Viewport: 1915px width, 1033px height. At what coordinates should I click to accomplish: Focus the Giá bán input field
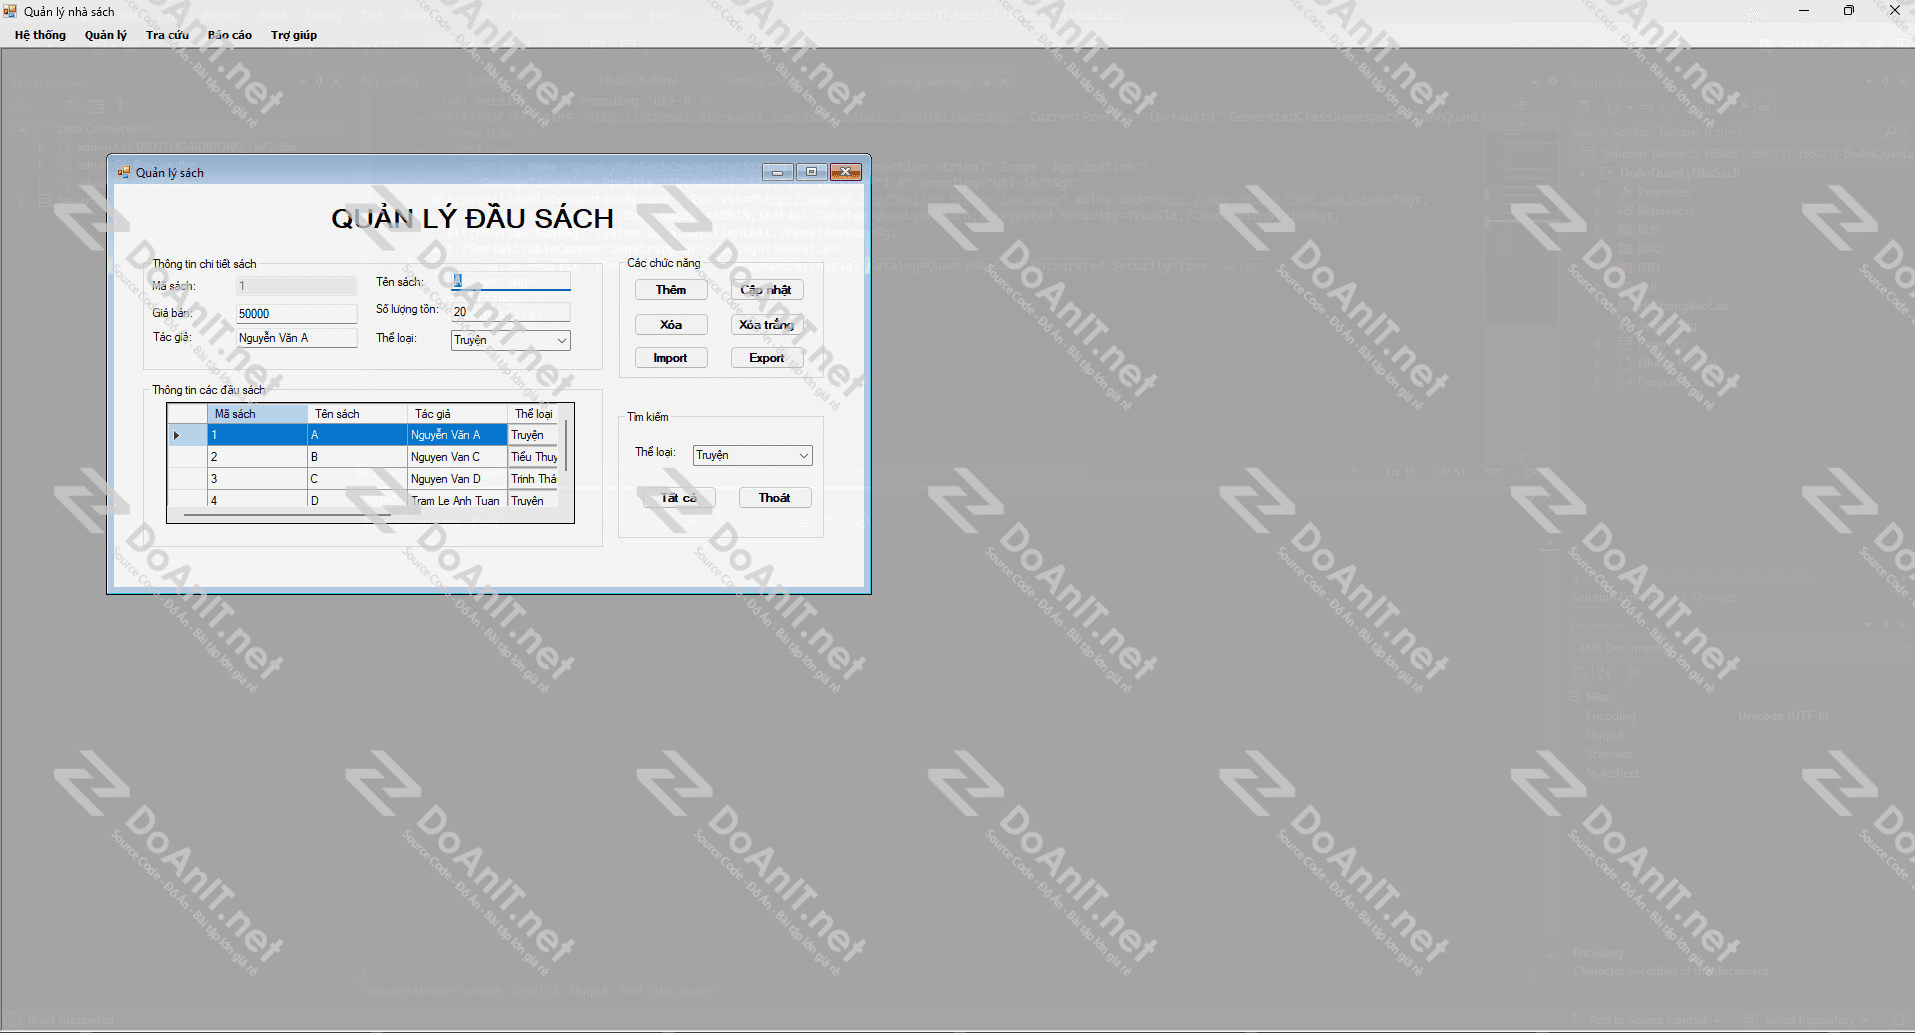[x=296, y=314]
